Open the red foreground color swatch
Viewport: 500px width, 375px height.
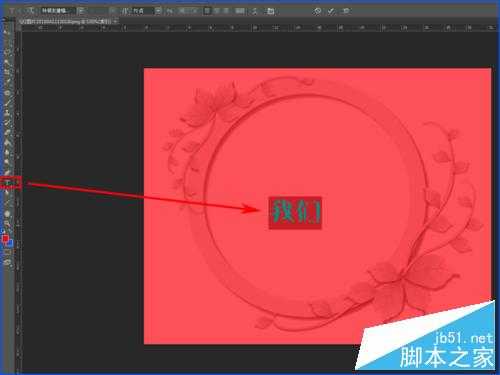(x=5, y=238)
